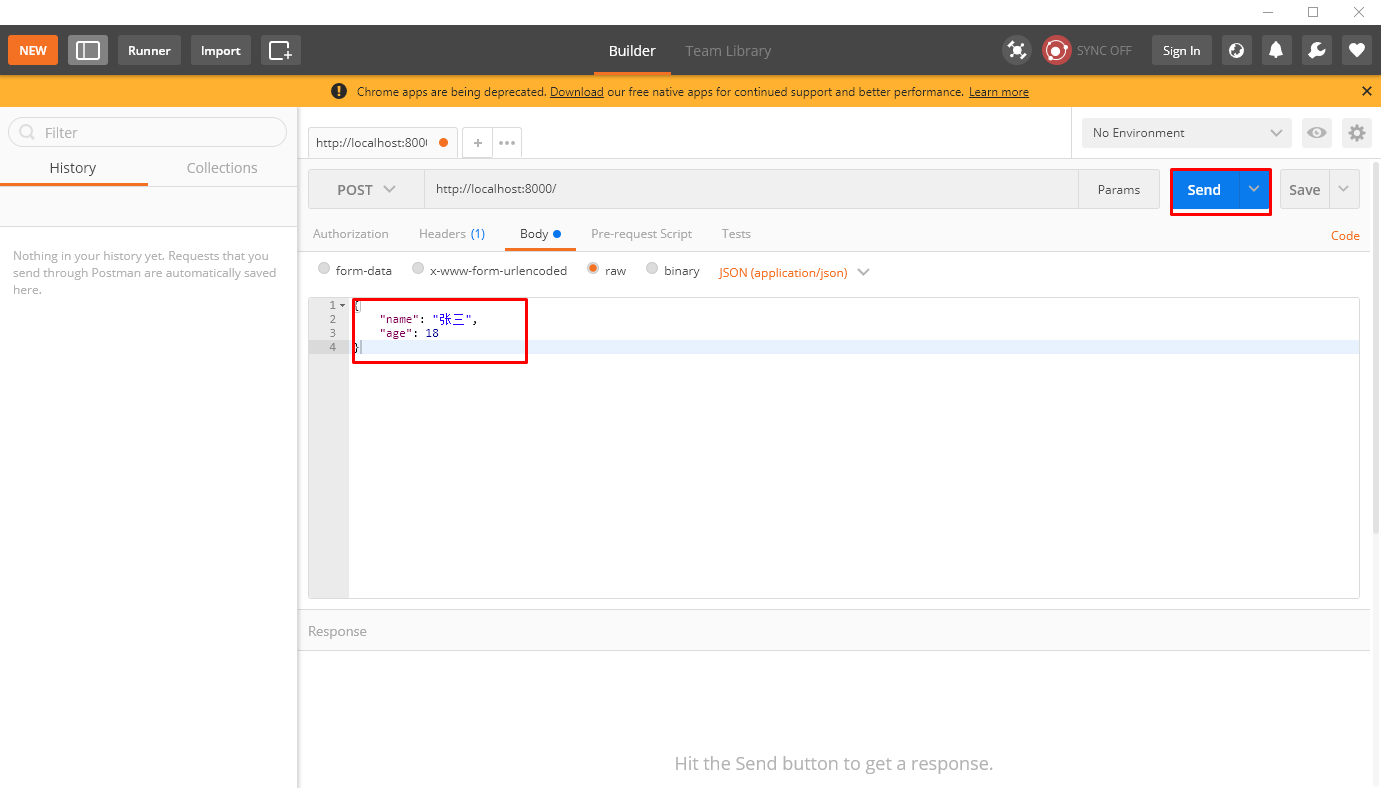Click the warning exclamation icon
Viewport: 1381px width, 788px height.
pos(339,91)
